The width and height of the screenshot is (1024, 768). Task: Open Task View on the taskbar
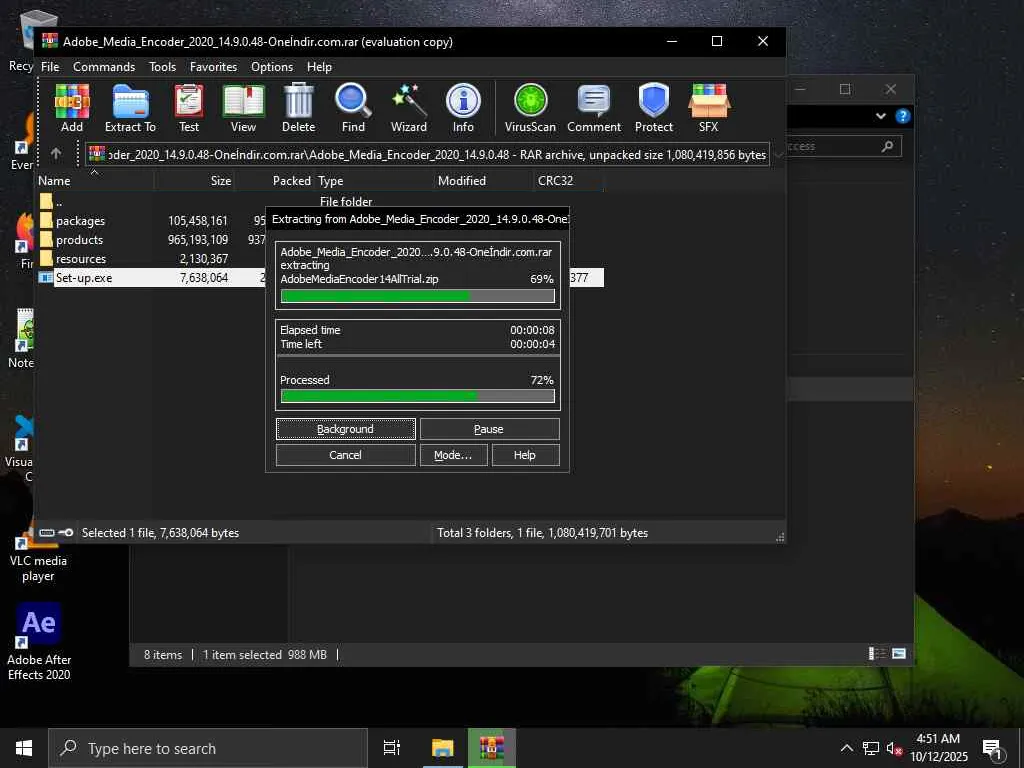click(392, 748)
